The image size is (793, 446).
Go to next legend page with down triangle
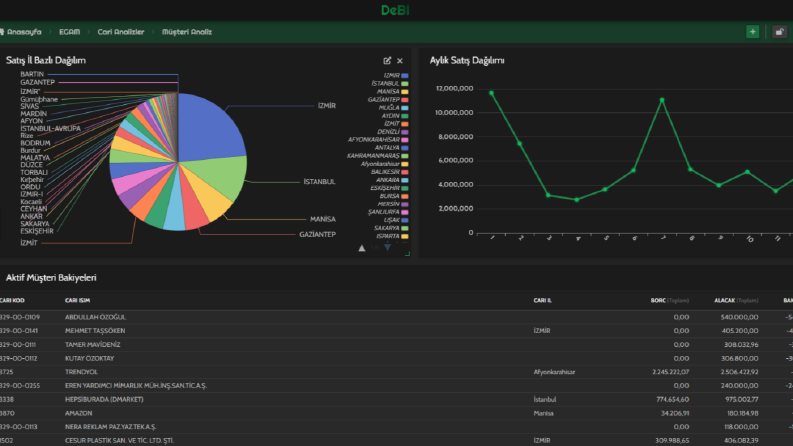tap(387, 248)
